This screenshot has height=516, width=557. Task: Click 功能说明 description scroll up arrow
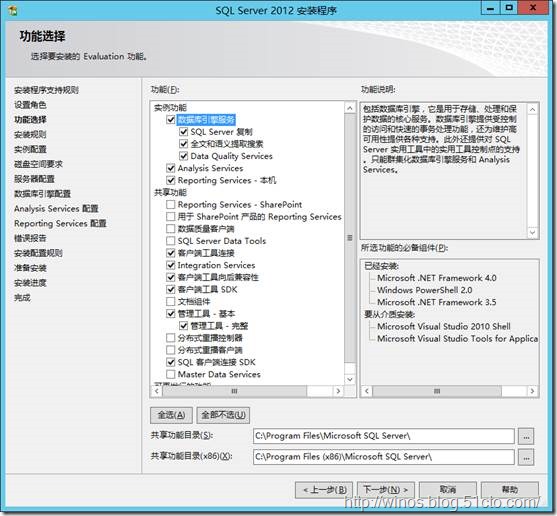pyautogui.click(x=532, y=109)
